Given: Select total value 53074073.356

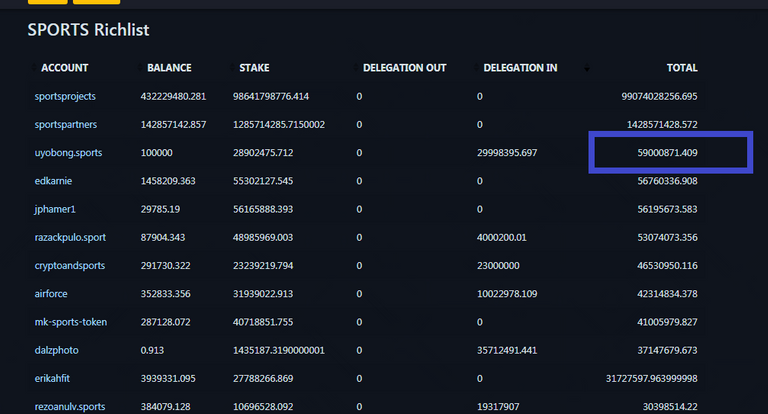Looking at the screenshot, I should pyautogui.click(x=667, y=238).
